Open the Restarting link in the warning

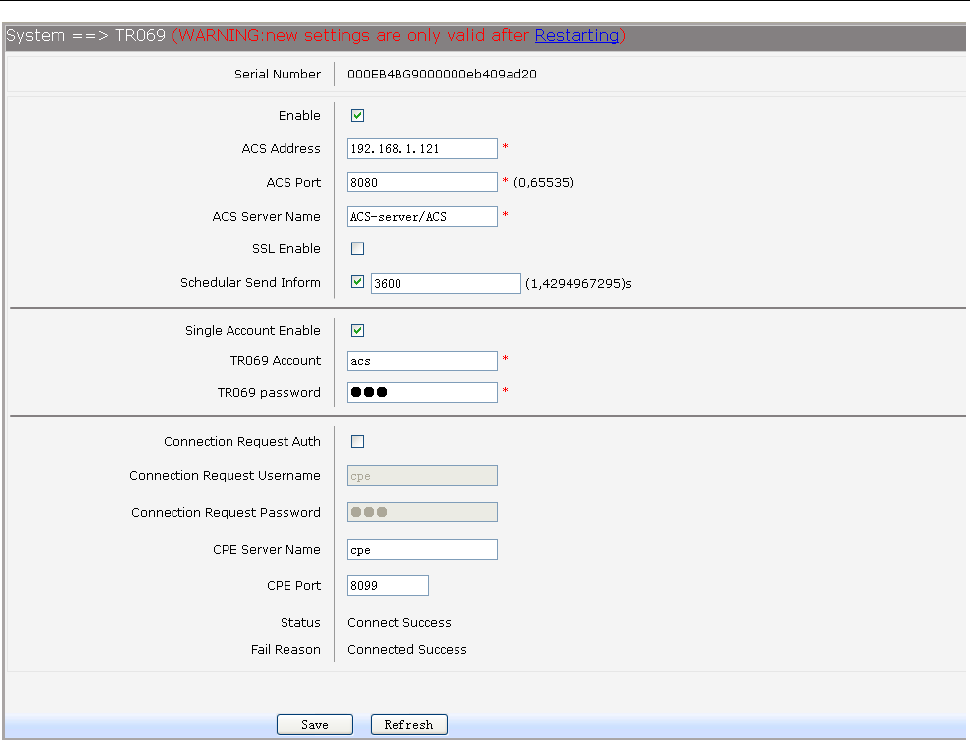tap(577, 35)
